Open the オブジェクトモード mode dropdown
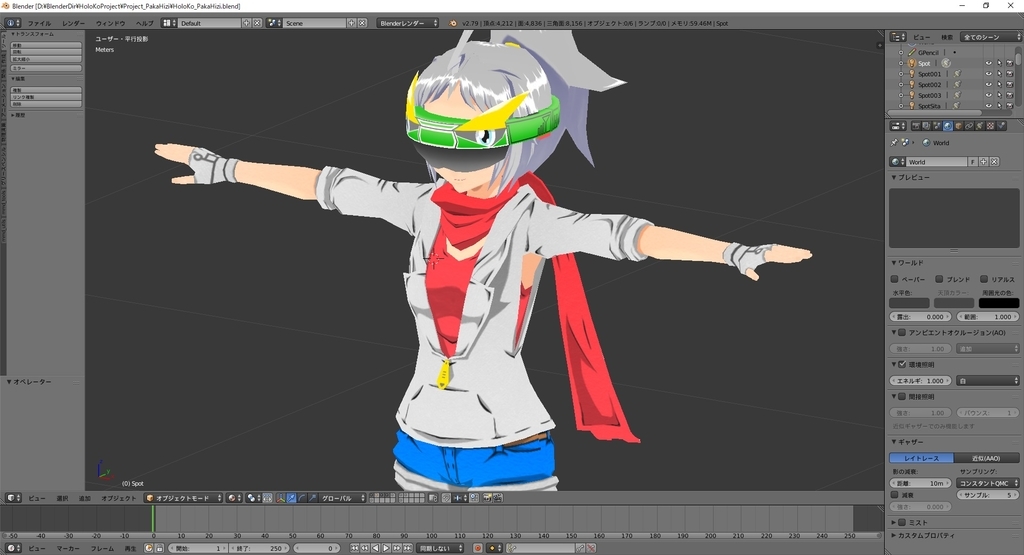 (x=184, y=498)
